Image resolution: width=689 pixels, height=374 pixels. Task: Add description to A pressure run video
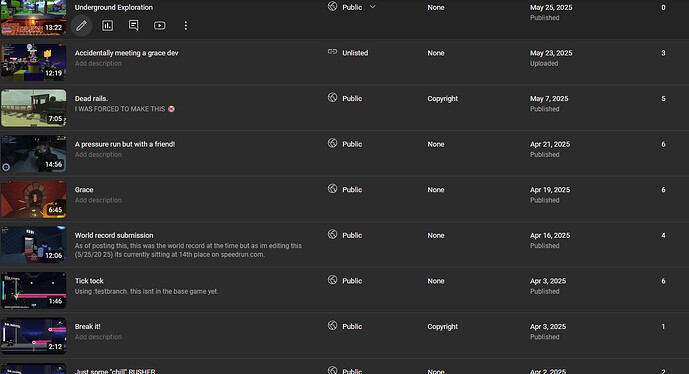98,155
